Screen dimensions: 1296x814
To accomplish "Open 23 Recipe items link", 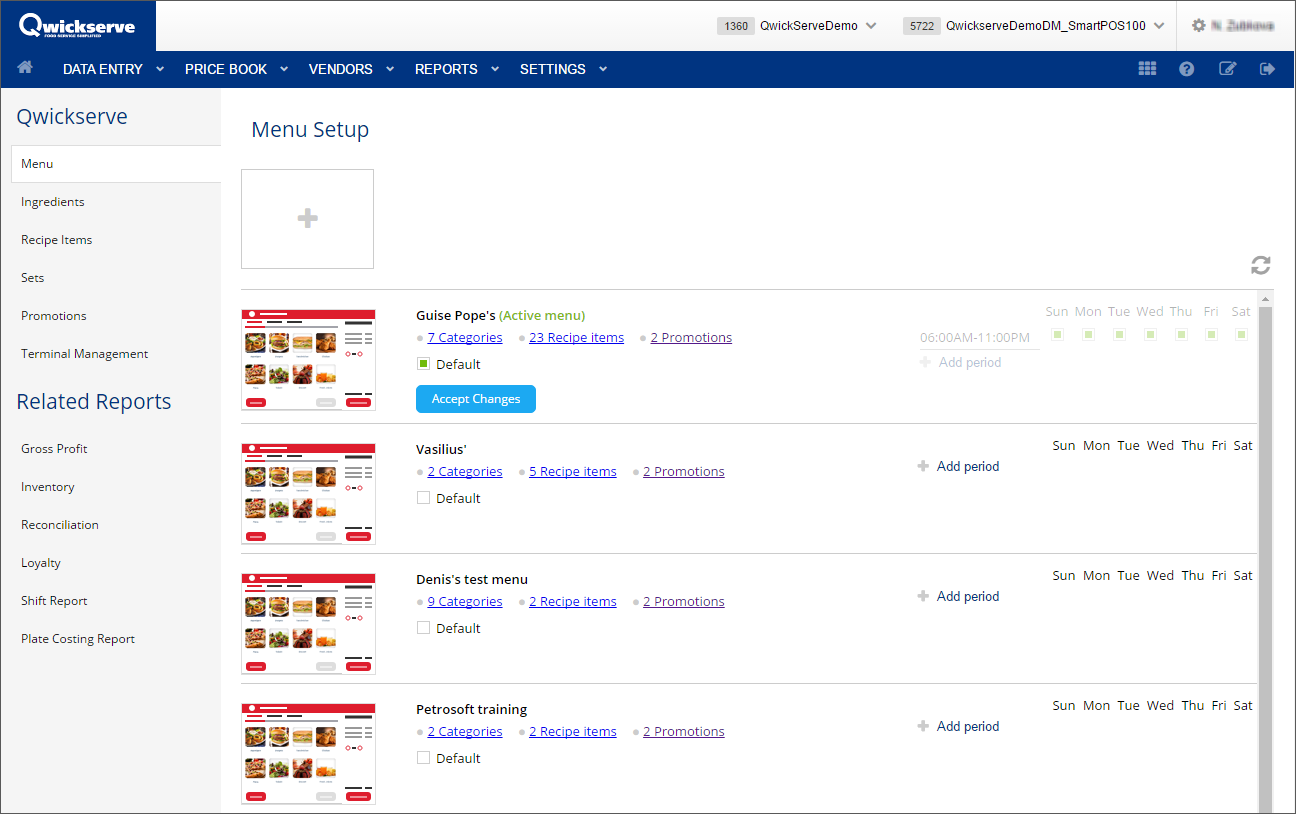I will pyautogui.click(x=576, y=338).
